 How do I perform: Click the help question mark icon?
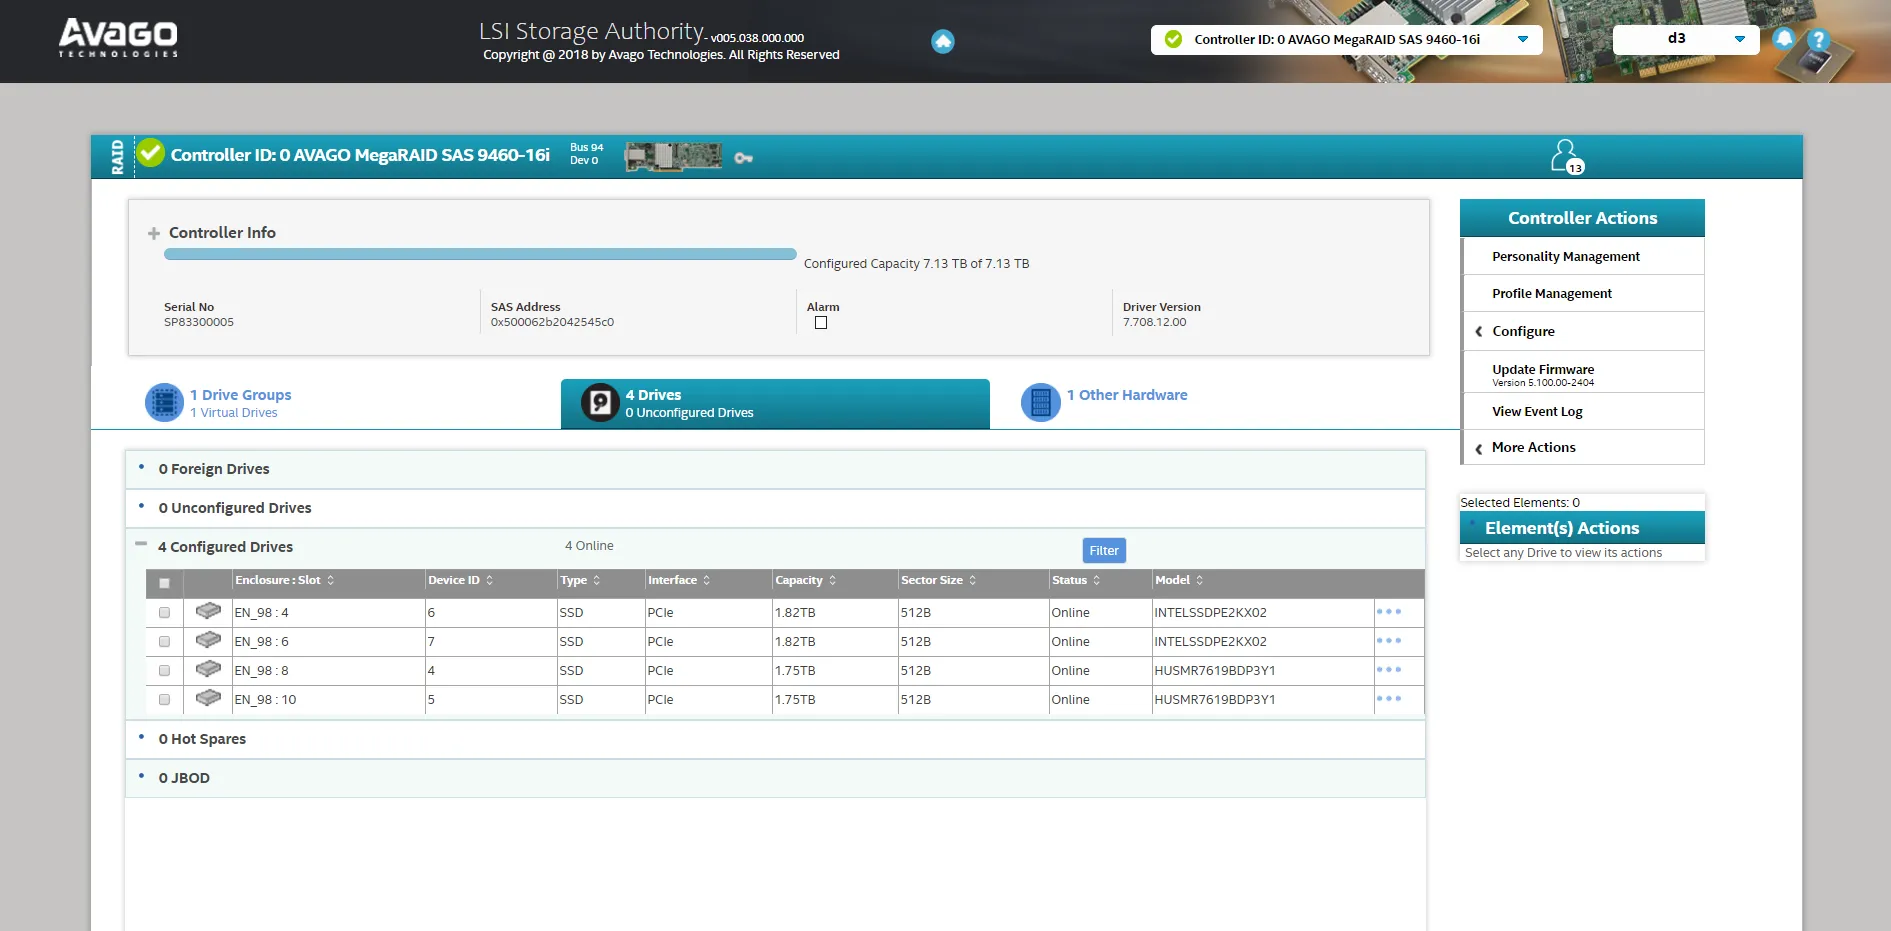coord(1818,40)
